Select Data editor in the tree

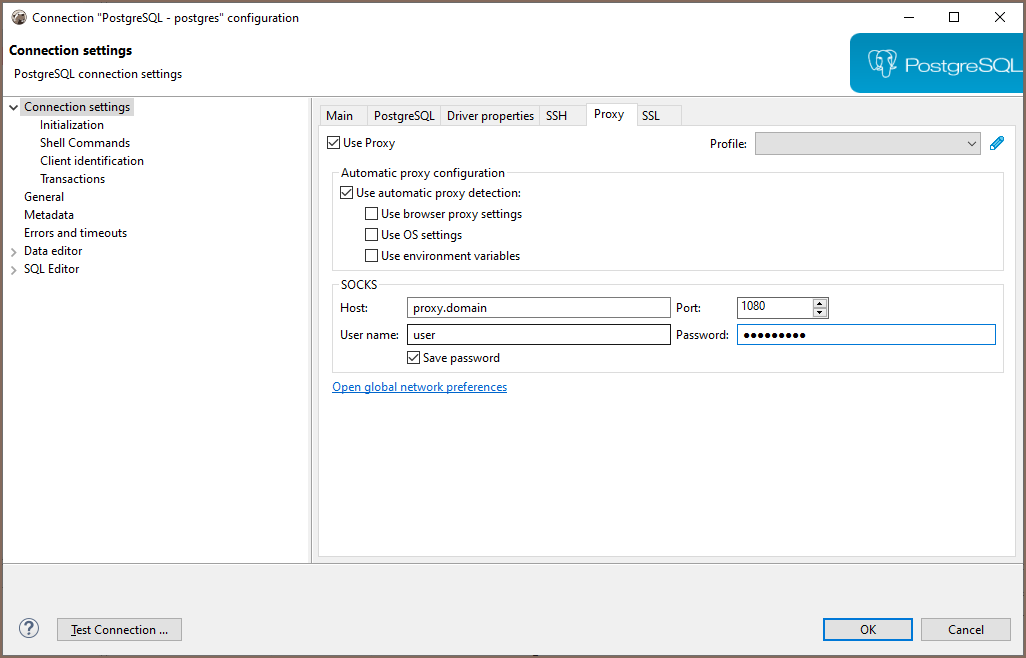tap(53, 251)
